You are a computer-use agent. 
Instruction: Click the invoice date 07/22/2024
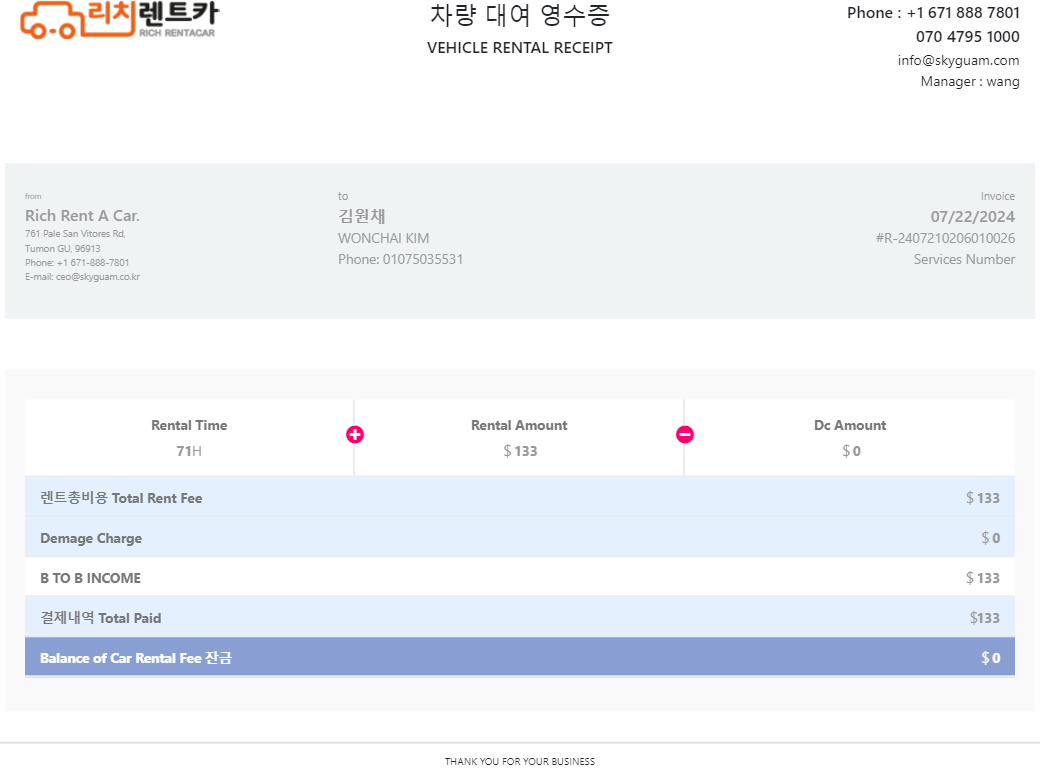click(x=972, y=216)
